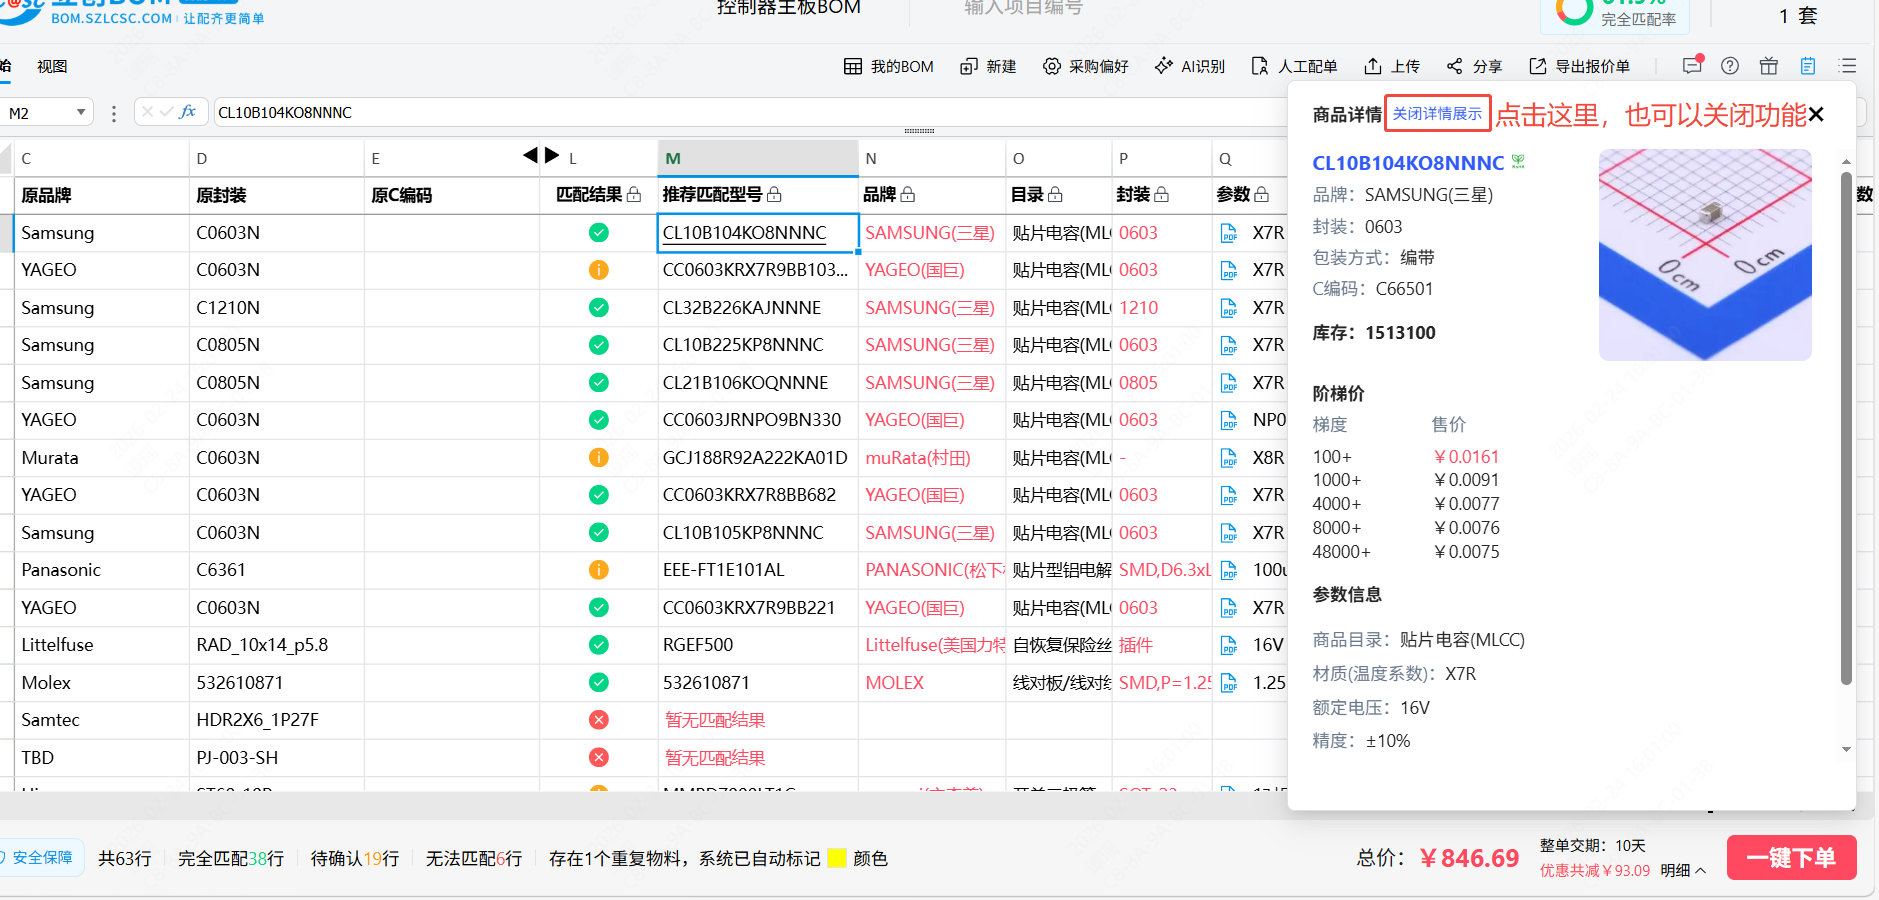Open the M2 cell name box dropdown
Image resolution: width=1879 pixels, height=900 pixels.
[81, 113]
